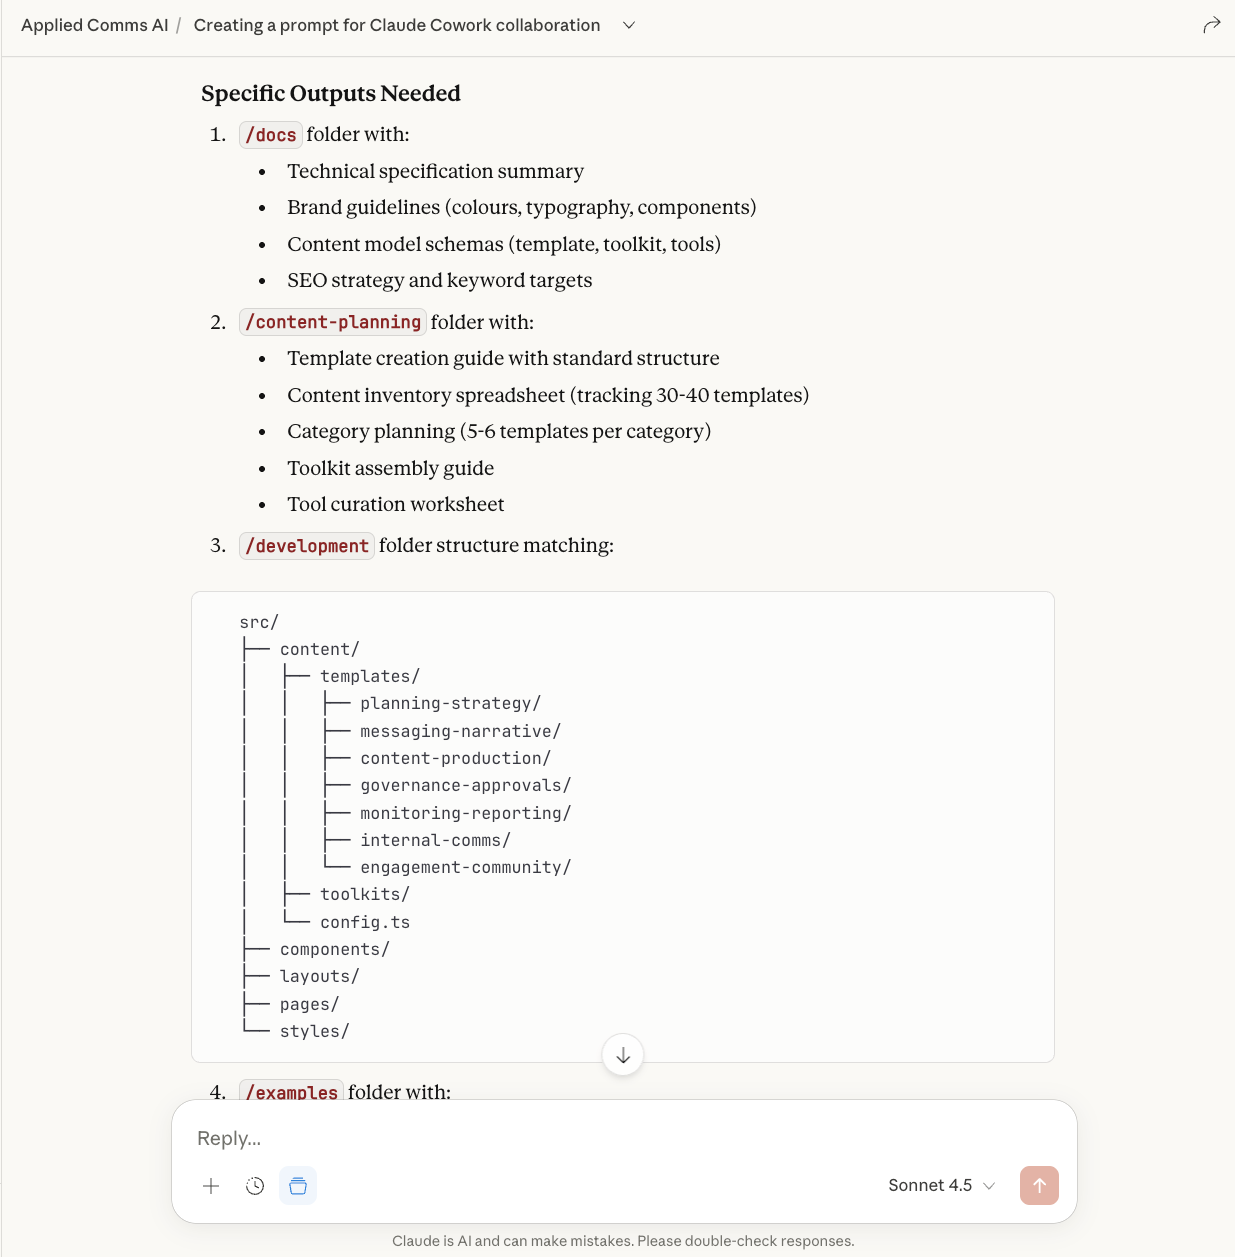The height and width of the screenshot is (1257, 1235).
Task: Click the plus attachment icon
Action: click(211, 1186)
